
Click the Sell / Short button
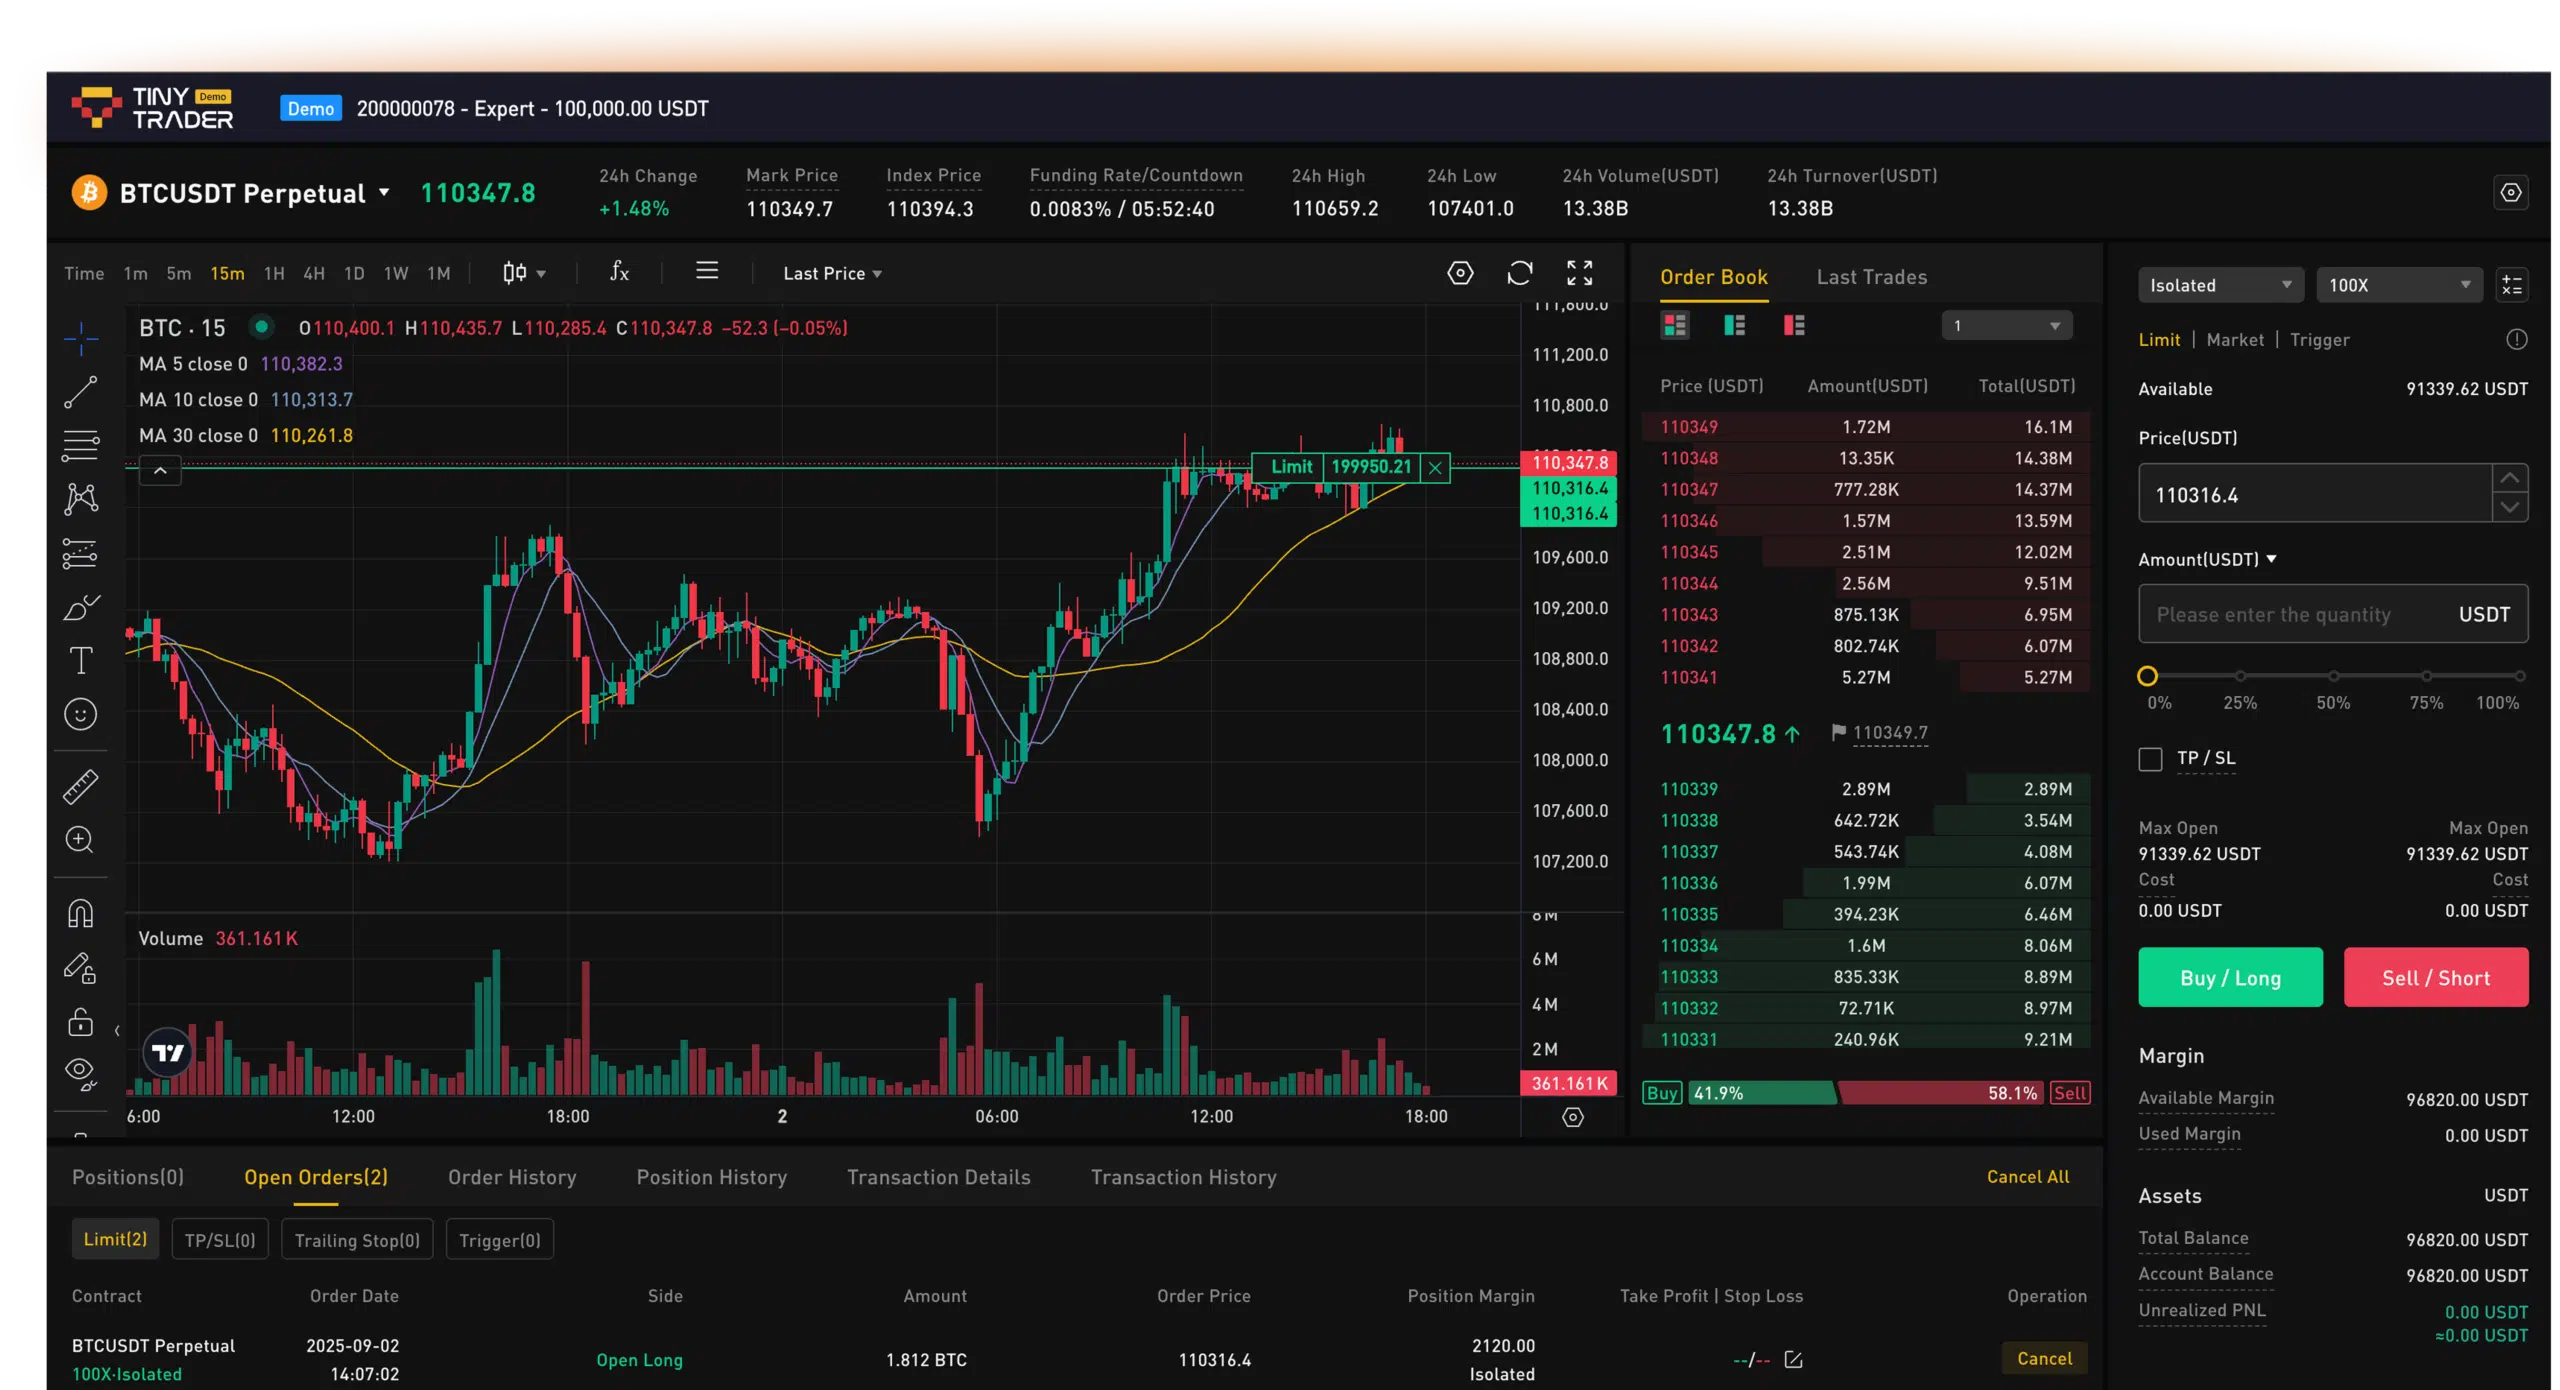(2435, 977)
